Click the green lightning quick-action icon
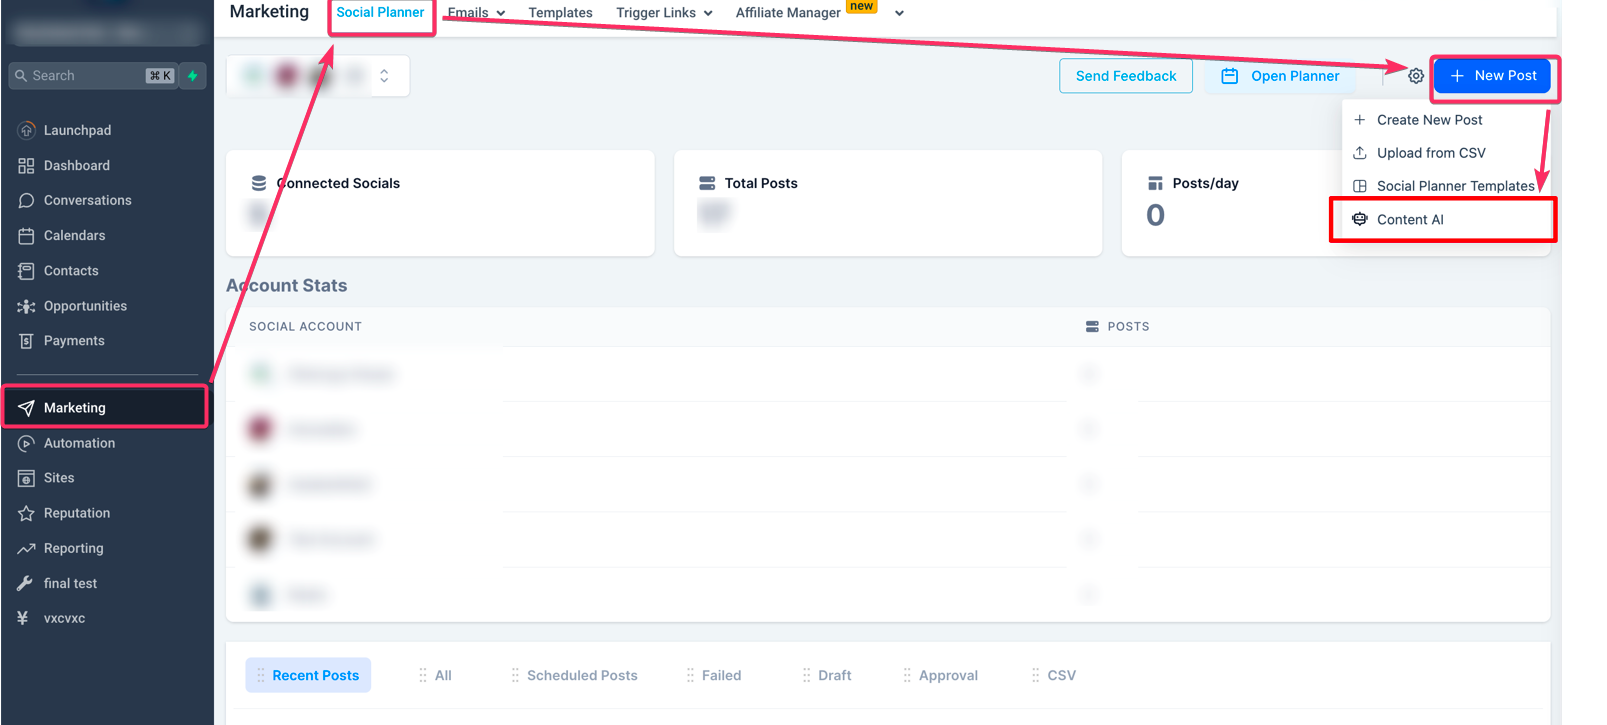 coord(193,76)
